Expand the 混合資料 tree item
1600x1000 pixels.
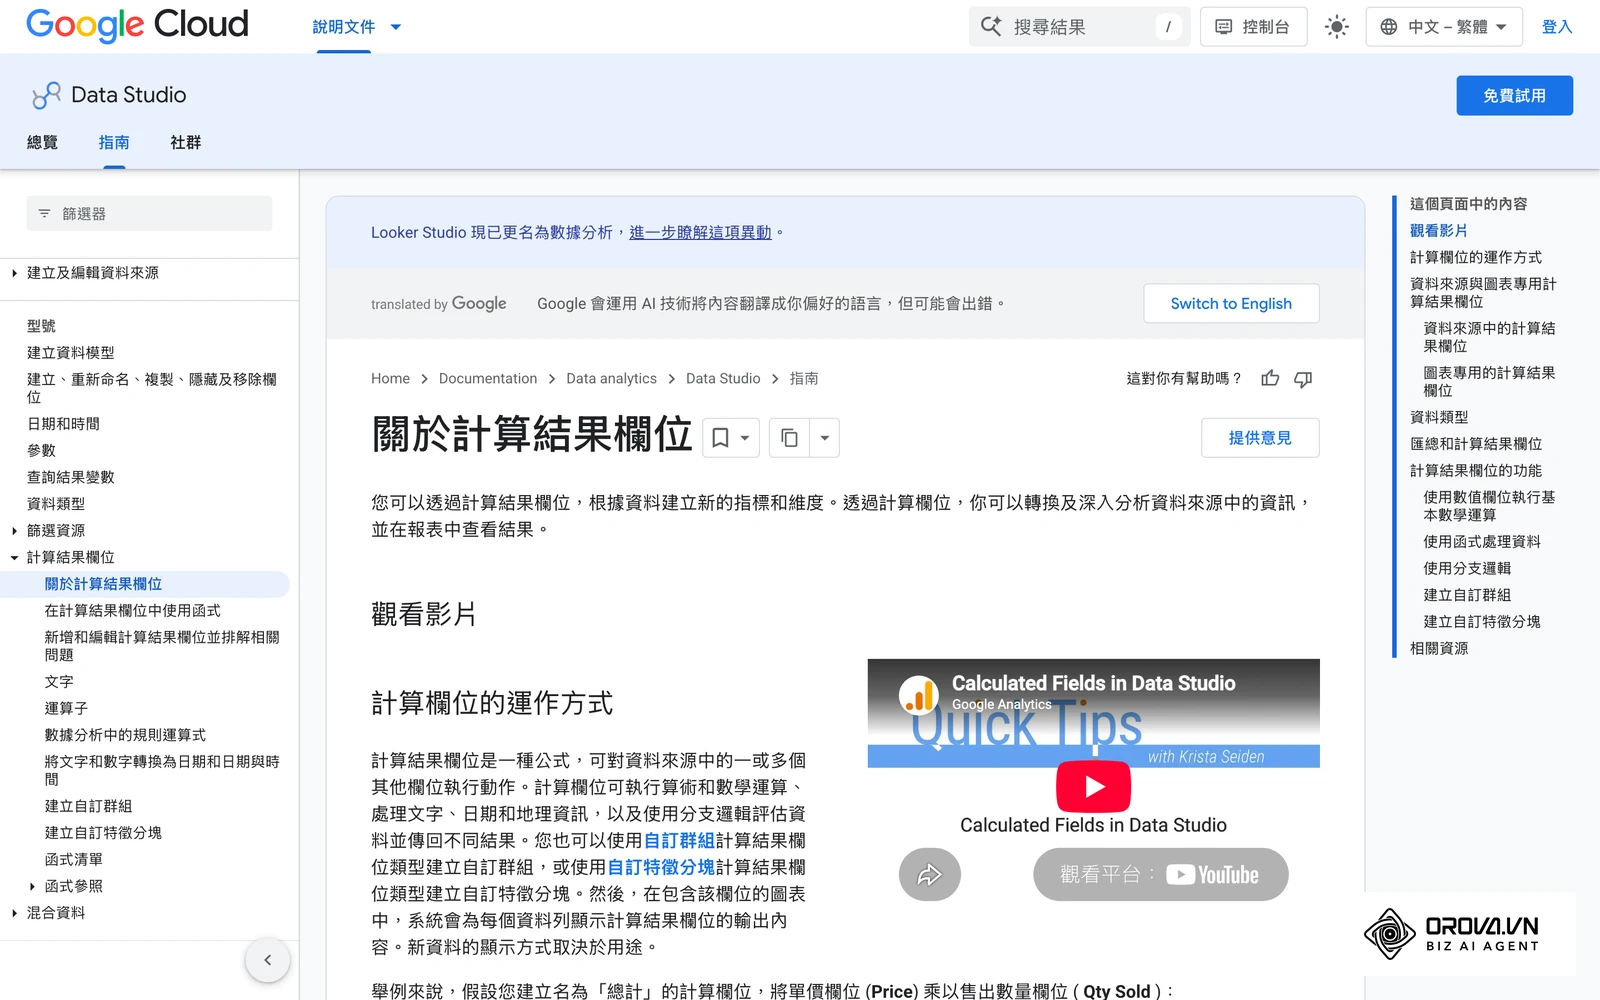[14, 913]
